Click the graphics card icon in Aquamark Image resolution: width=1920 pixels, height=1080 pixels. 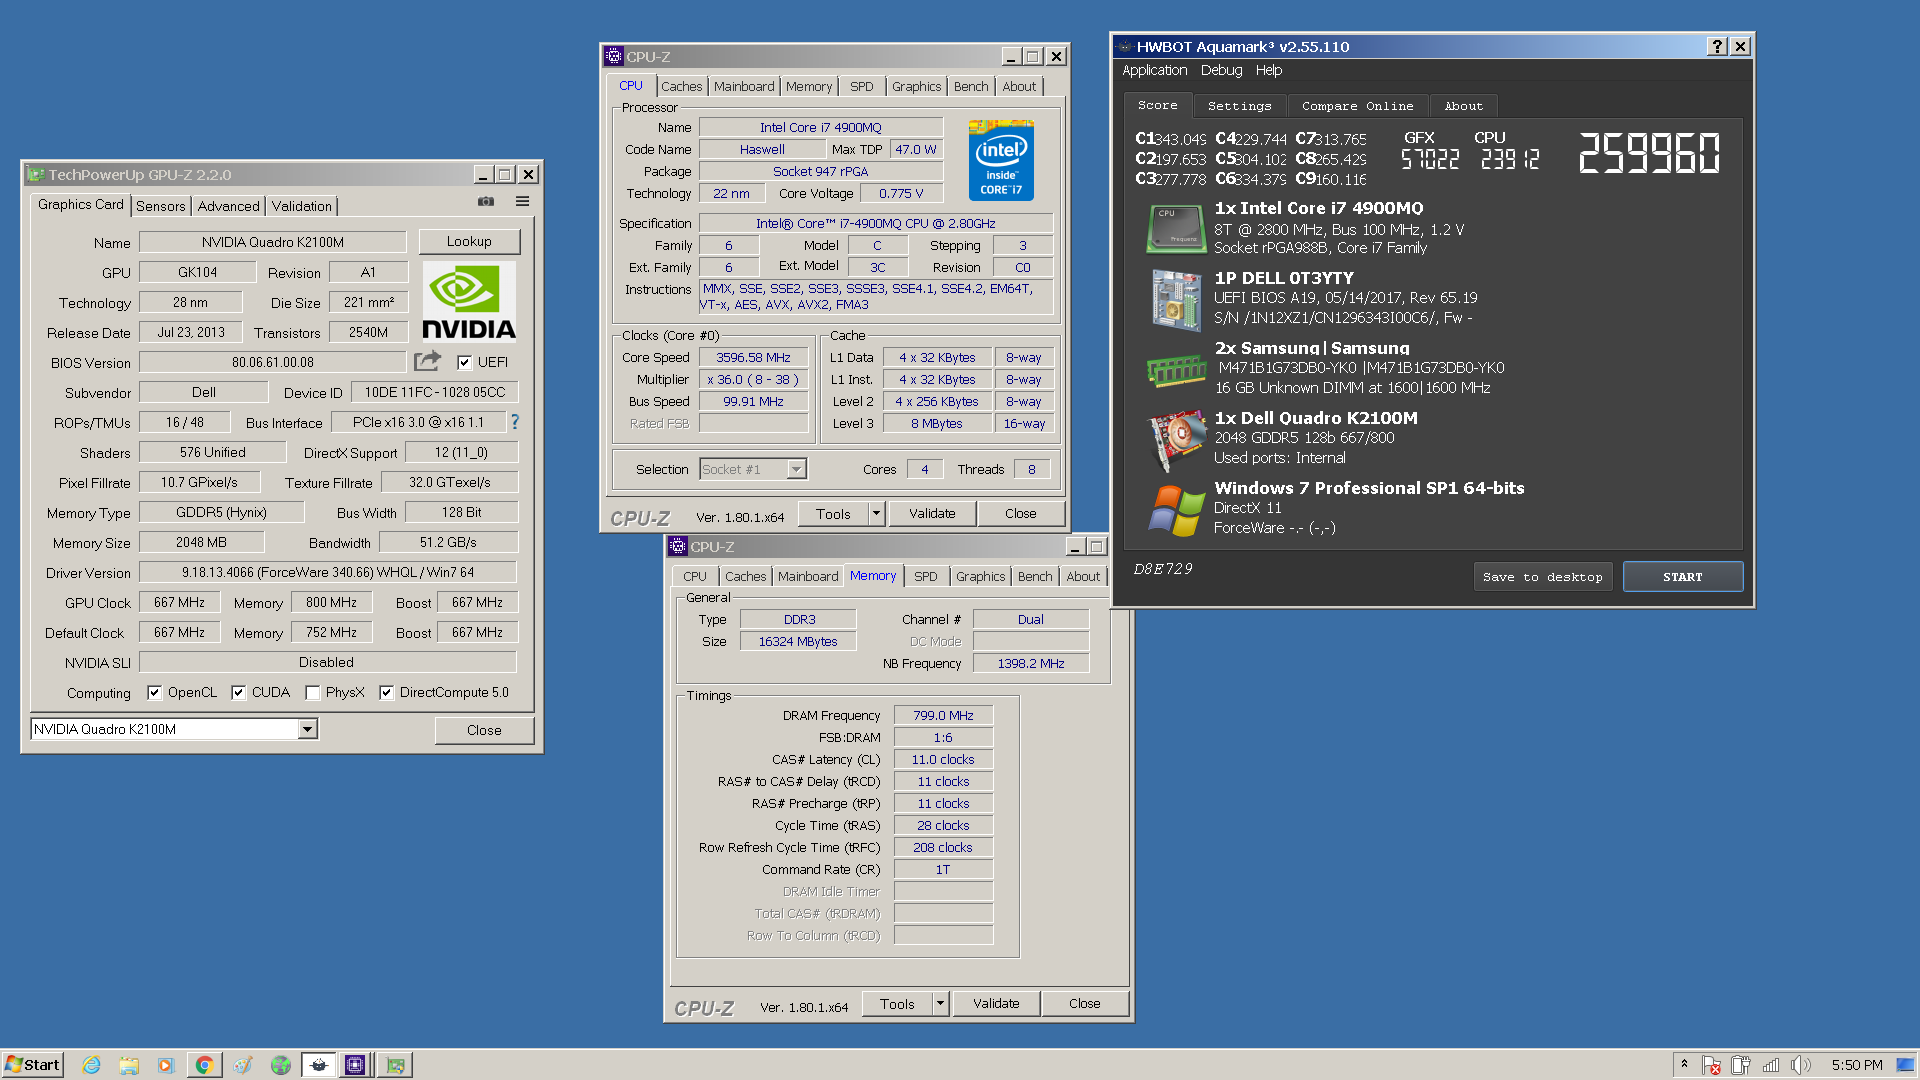pos(1176,440)
